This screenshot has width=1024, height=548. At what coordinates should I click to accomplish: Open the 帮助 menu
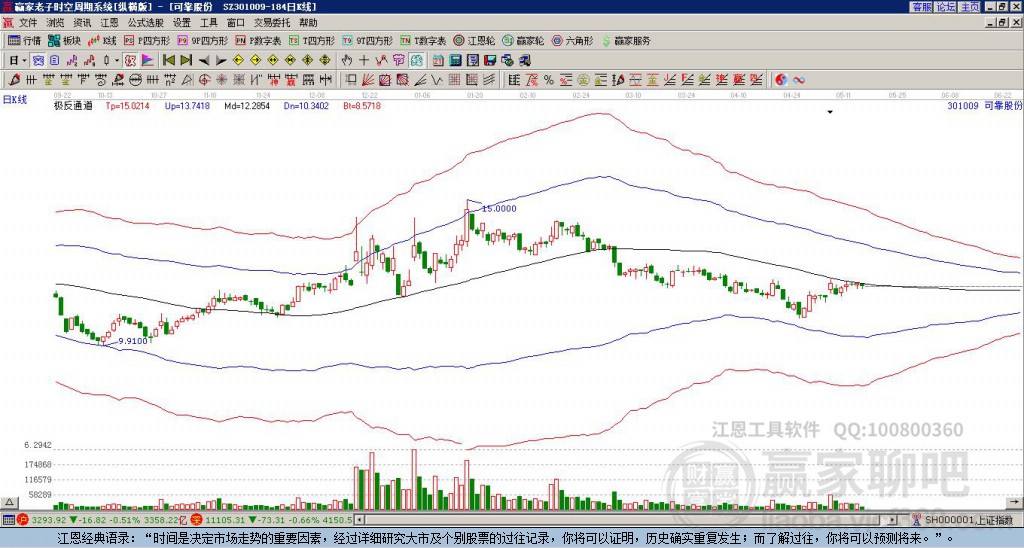click(x=308, y=23)
